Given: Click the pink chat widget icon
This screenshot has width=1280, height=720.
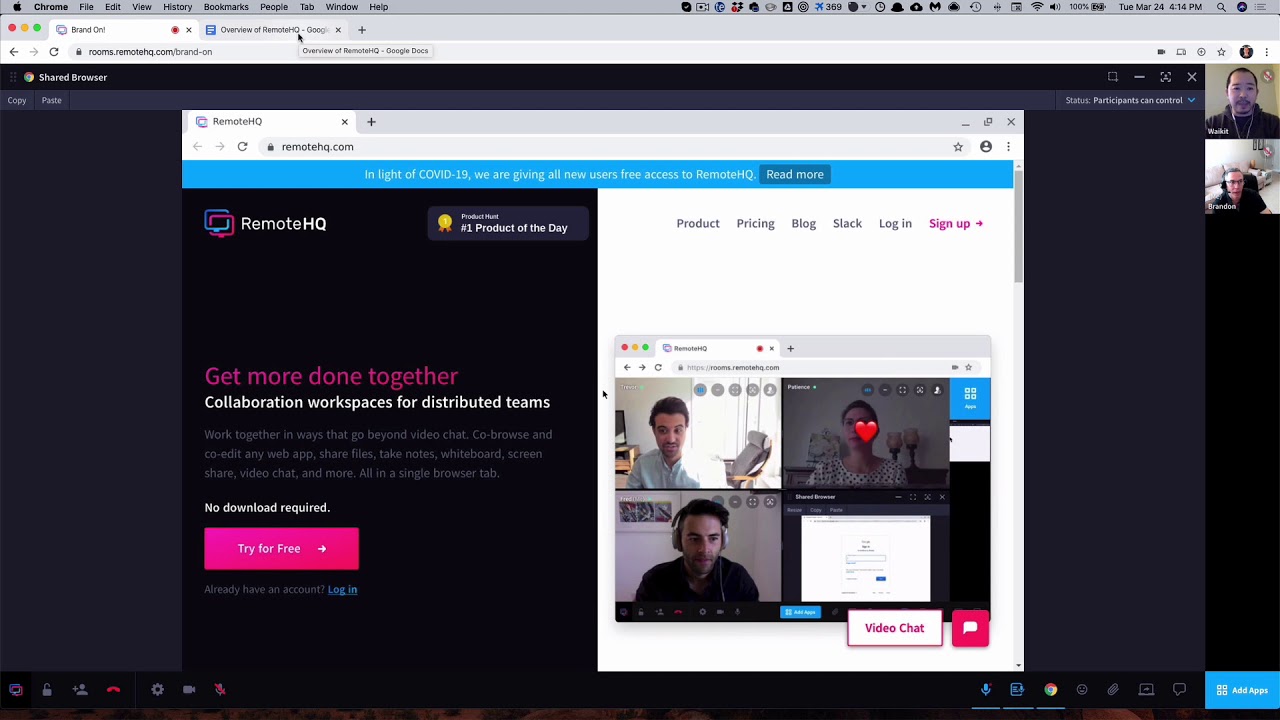Looking at the screenshot, I should click(970, 628).
